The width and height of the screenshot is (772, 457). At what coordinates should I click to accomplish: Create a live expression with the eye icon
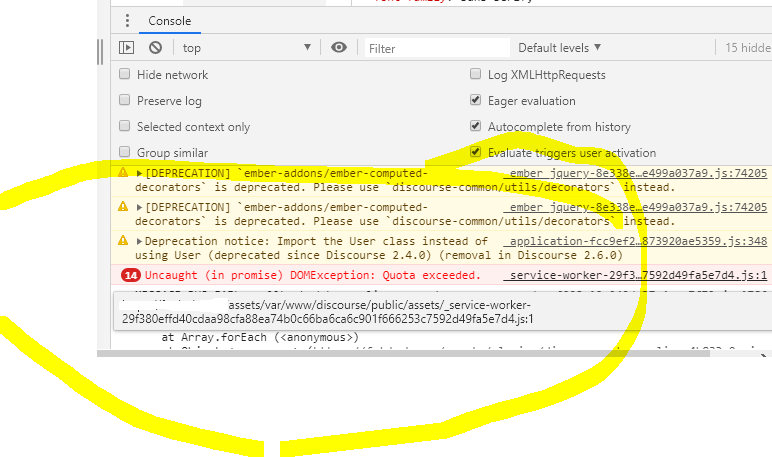click(x=339, y=47)
